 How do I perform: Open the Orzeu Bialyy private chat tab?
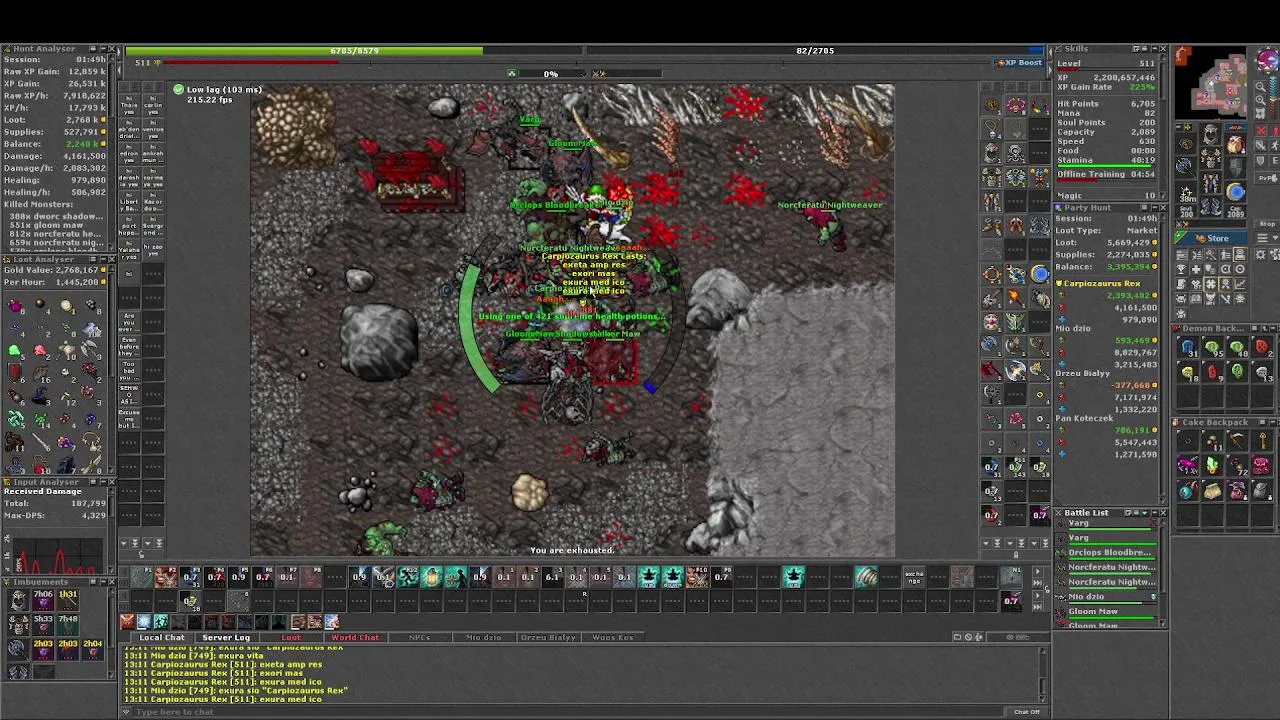[x=548, y=637]
